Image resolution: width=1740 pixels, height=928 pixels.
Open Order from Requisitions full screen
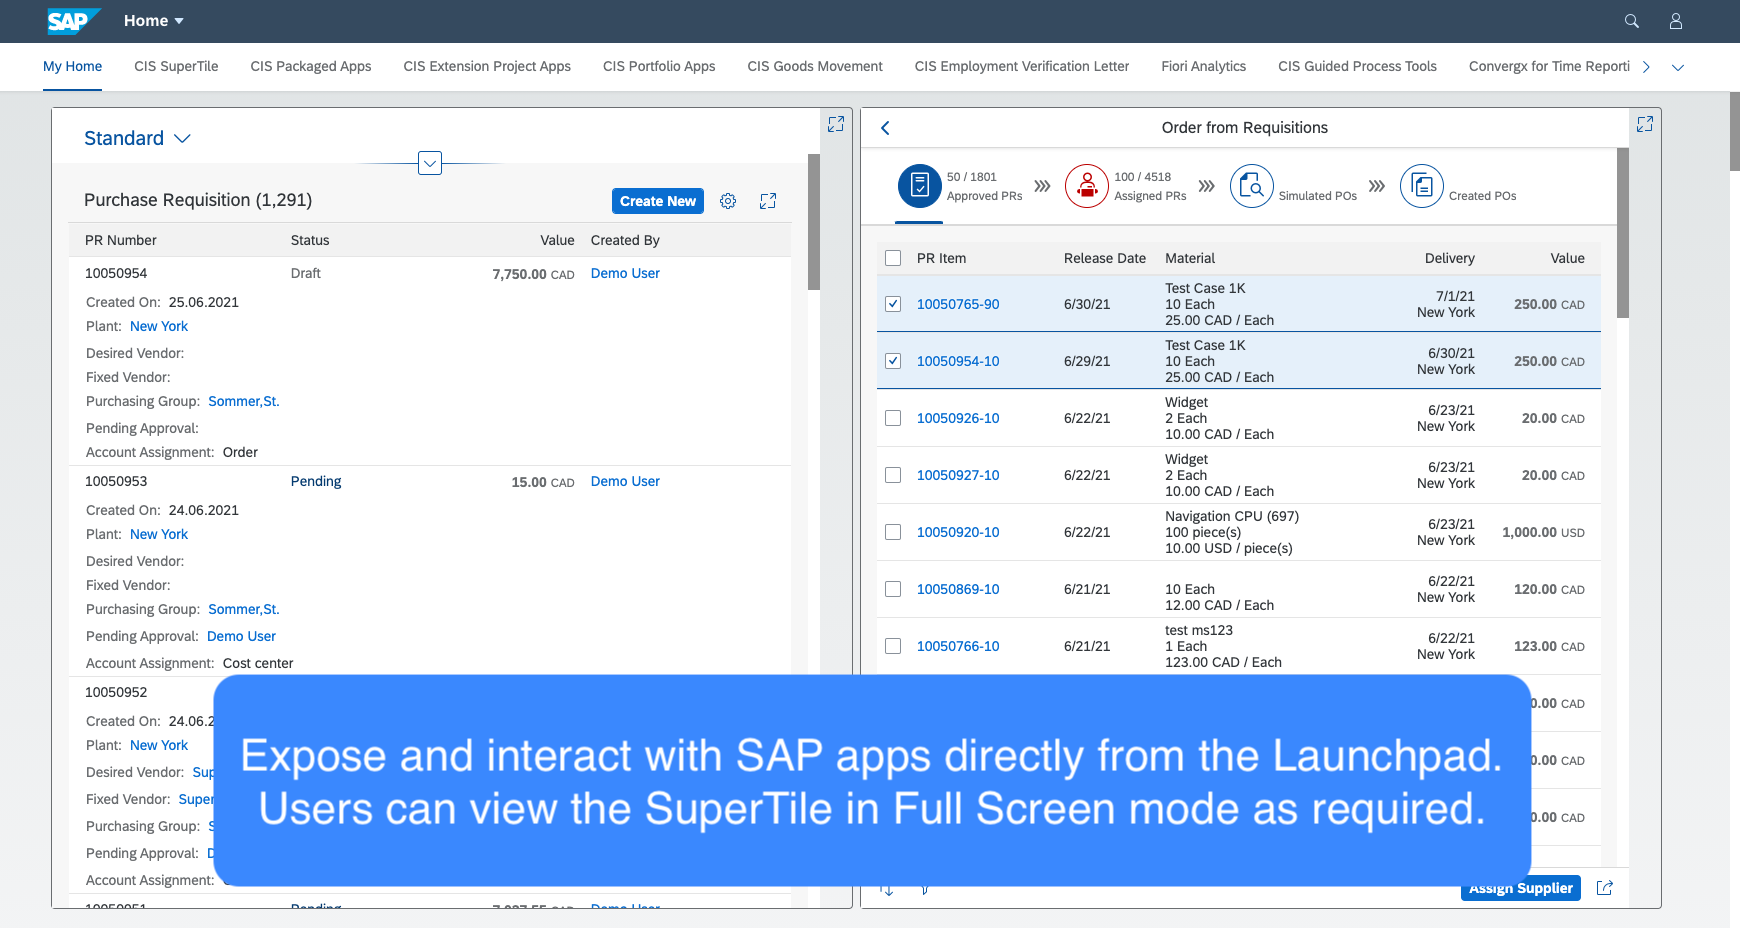click(x=1645, y=124)
